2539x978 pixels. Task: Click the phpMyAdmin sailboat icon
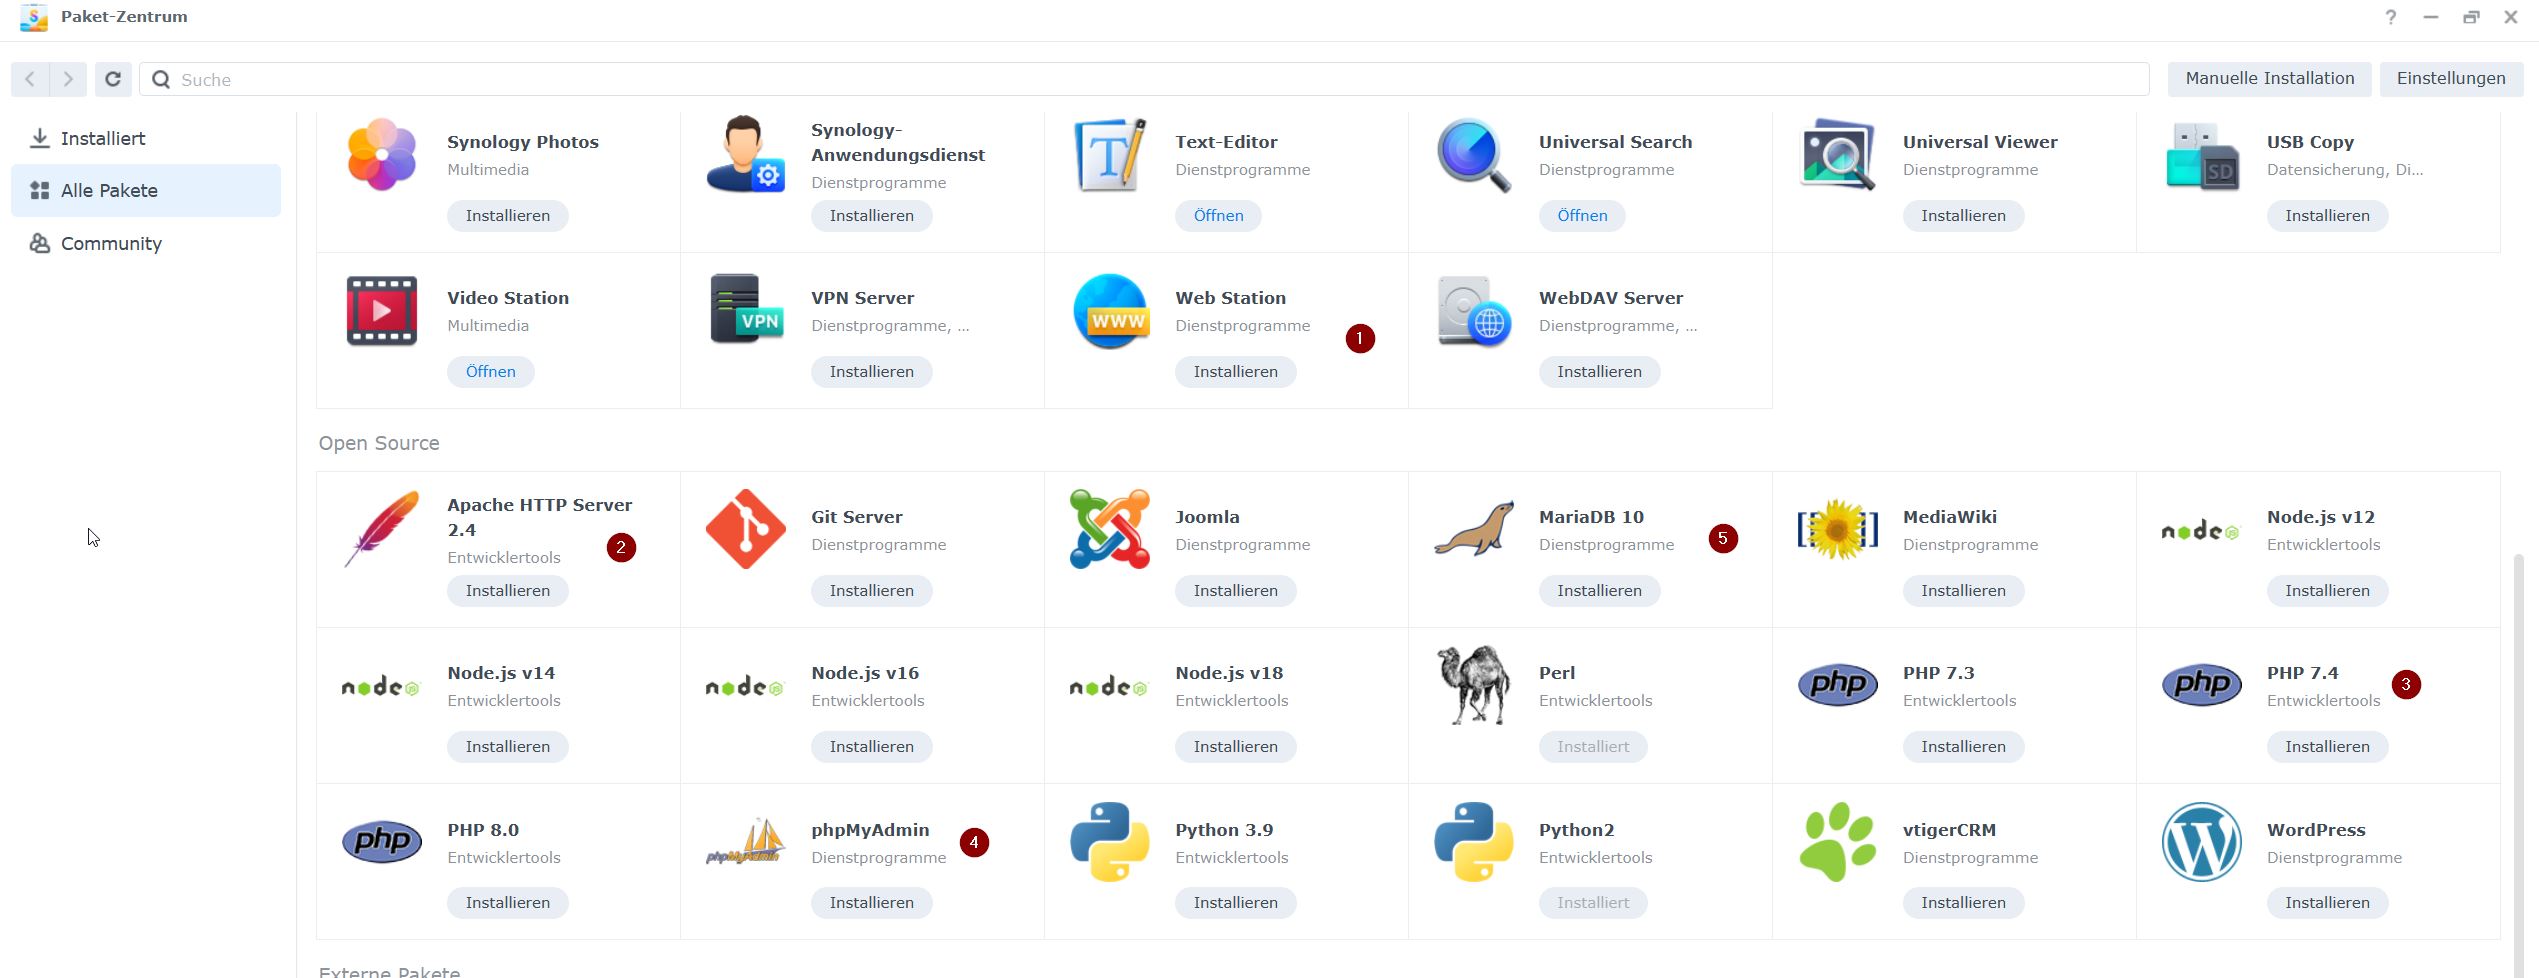[745, 841]
